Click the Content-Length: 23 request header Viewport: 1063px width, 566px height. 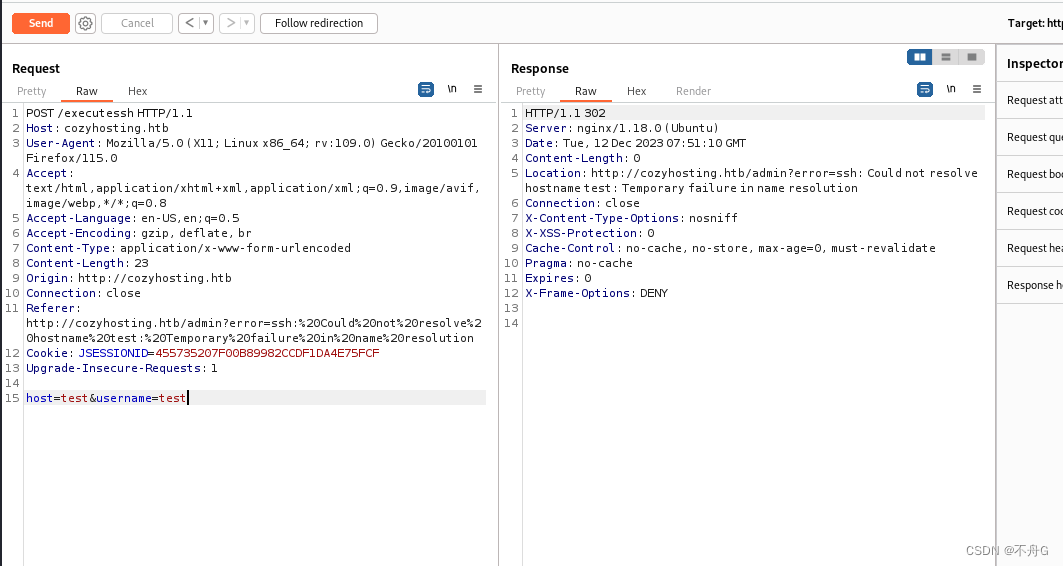click(87, 263)
